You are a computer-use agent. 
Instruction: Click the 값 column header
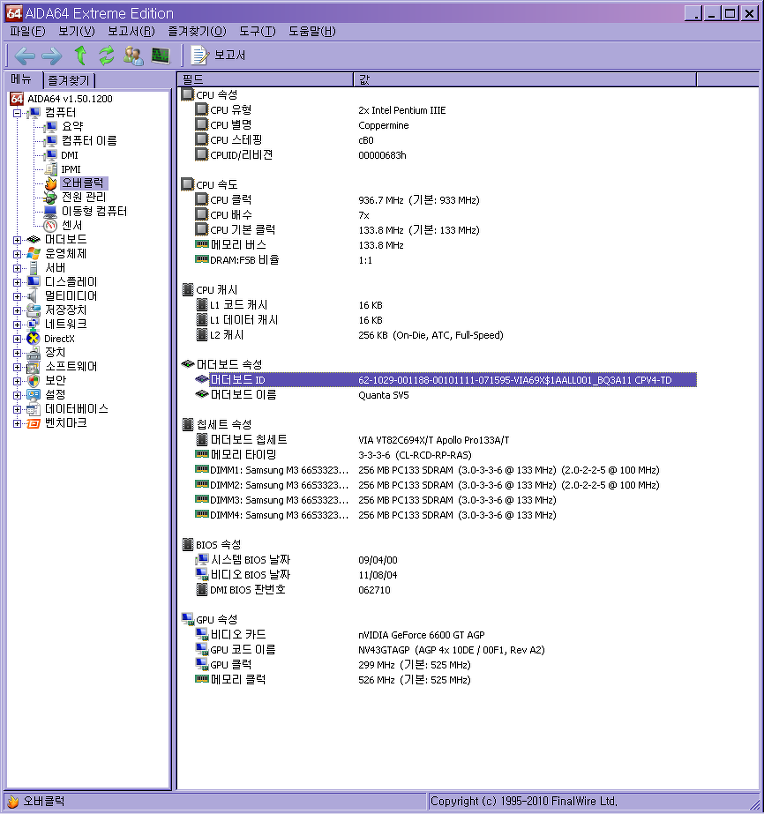click(x=525, y=79)
